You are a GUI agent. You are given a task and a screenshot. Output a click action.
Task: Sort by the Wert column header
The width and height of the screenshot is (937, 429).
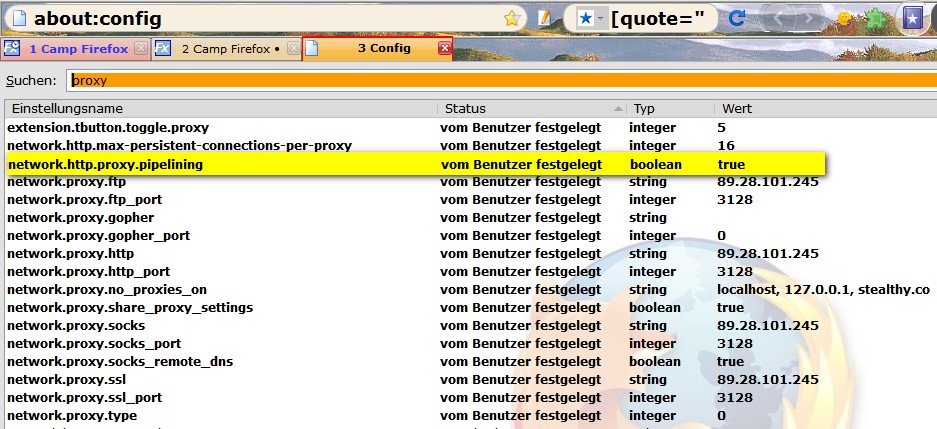tap(826, 109)
